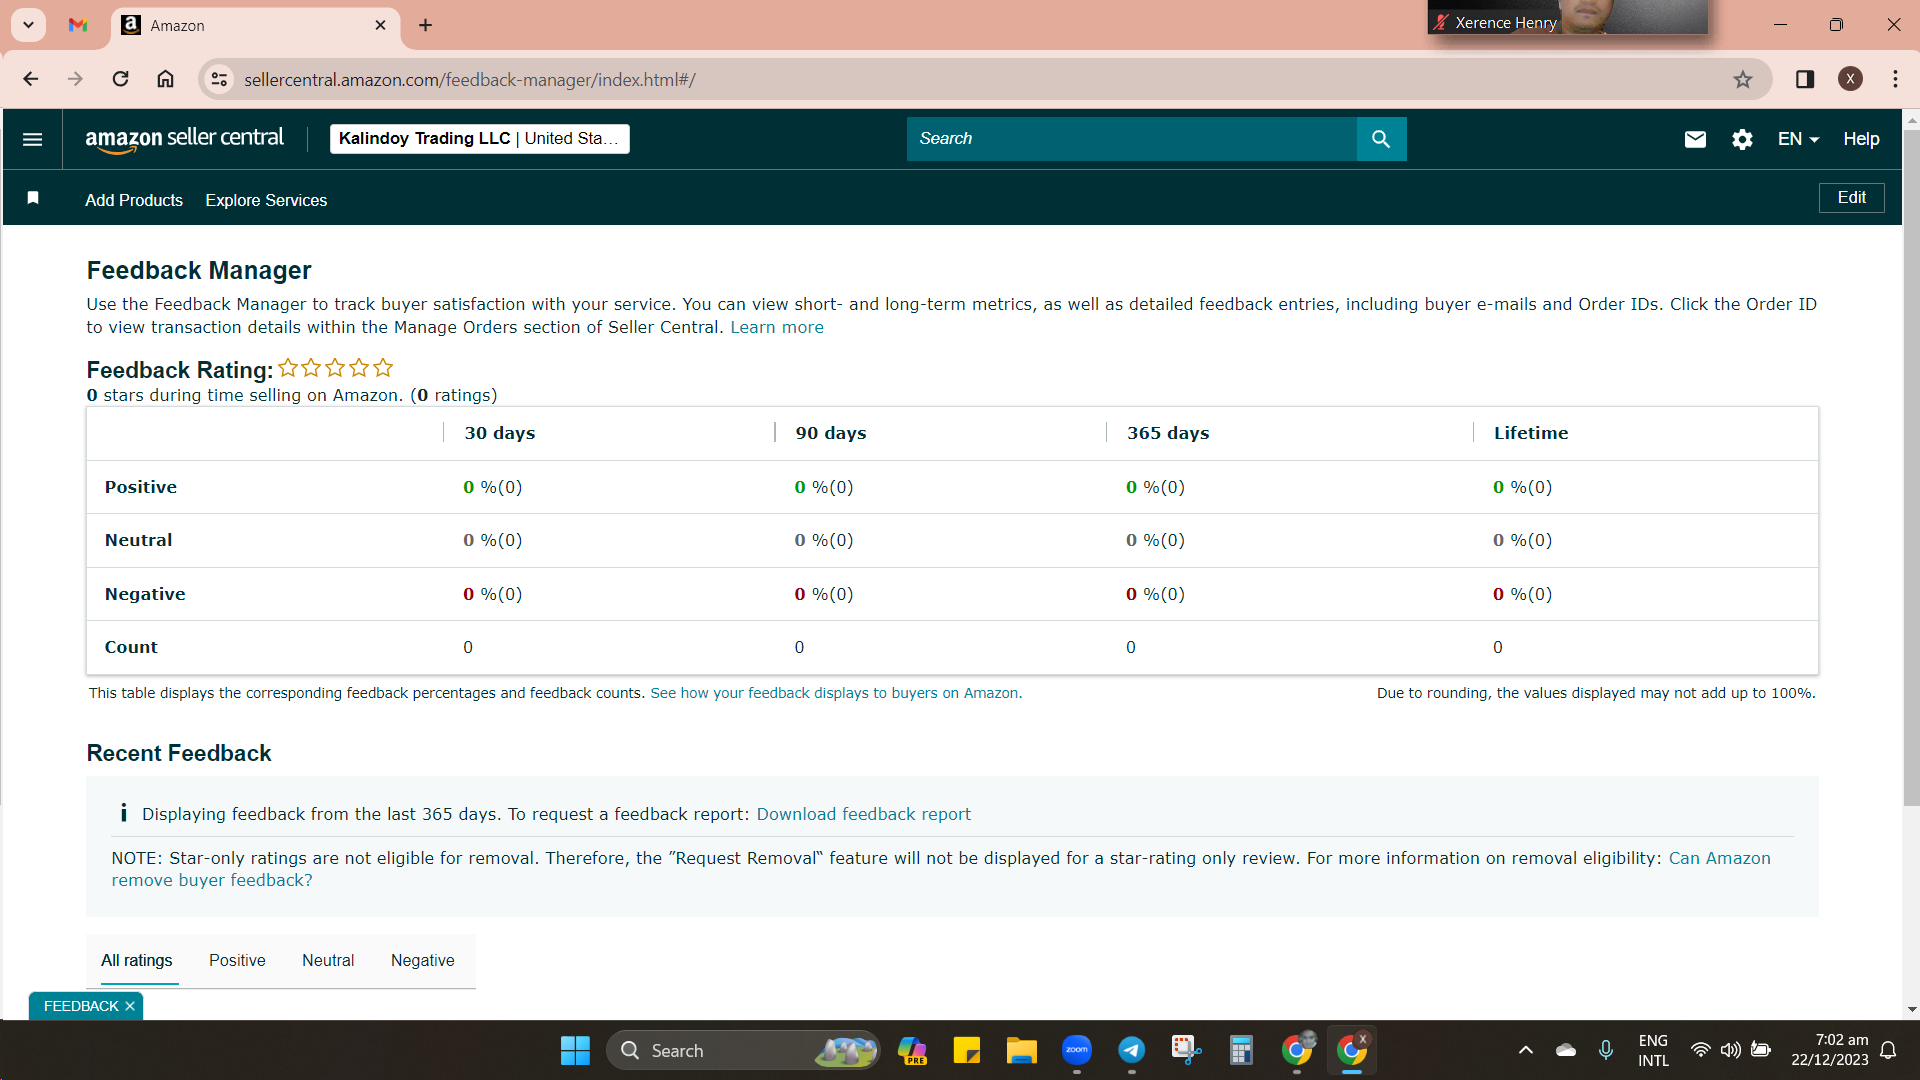Open the browser home page

tap(165, 79)
